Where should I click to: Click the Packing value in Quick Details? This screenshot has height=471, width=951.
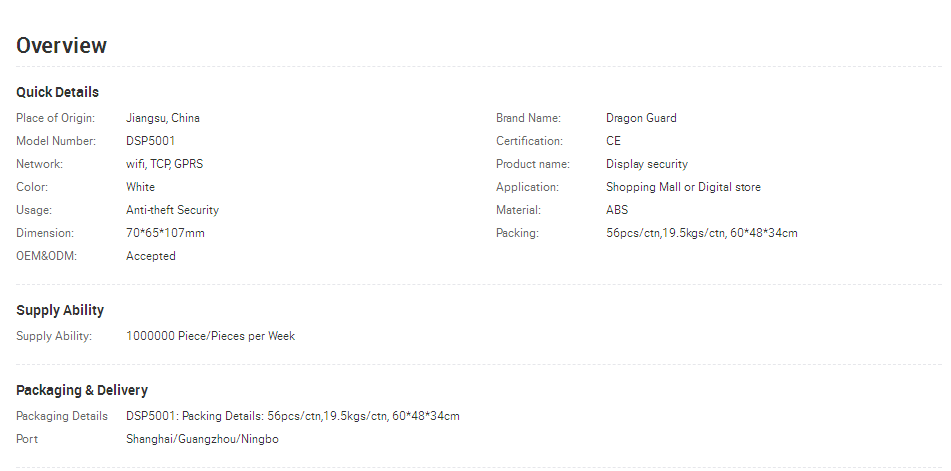[x=702, y=233]
